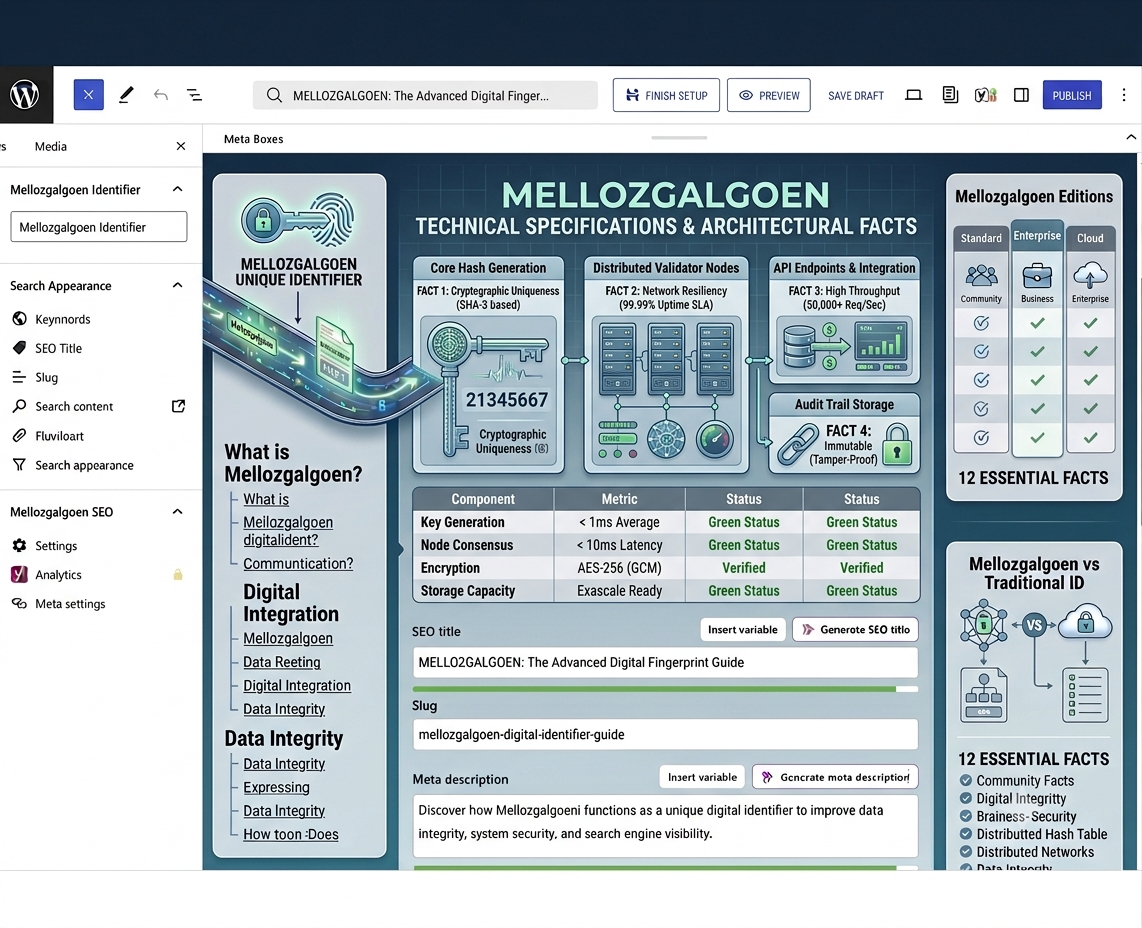The width and height of the screenshot is (1142, 928).
Task: Select the Enterprise edition tab
Action: [x=1037, y=235]
